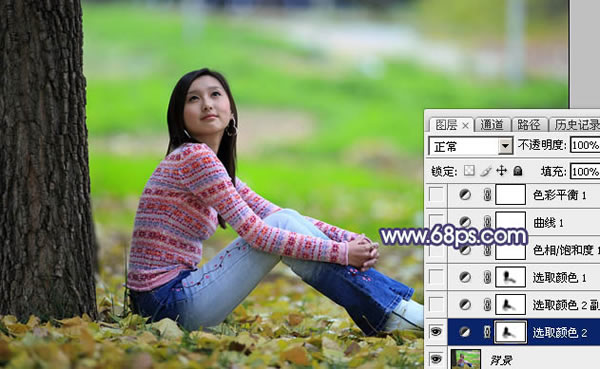Click the 背景 layer image thumbnail

[466, 359]
